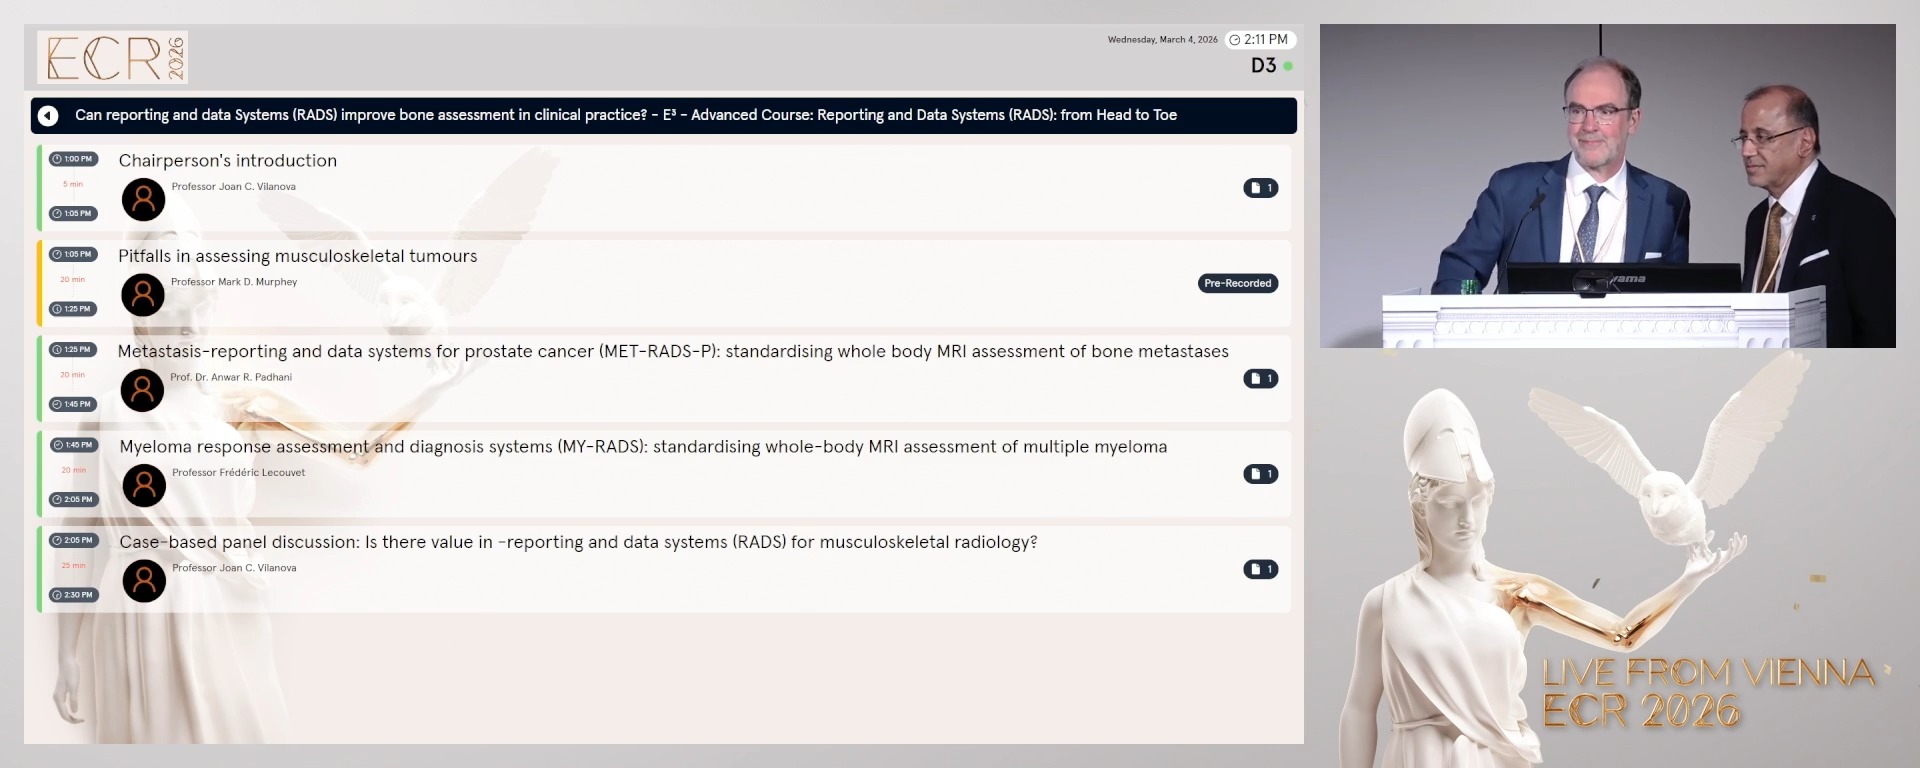This screenshot has height=768, width=1920.
Task: Open document badge for MY-RADS talk
Action: pyautogui.click(x=1260, y=474)
